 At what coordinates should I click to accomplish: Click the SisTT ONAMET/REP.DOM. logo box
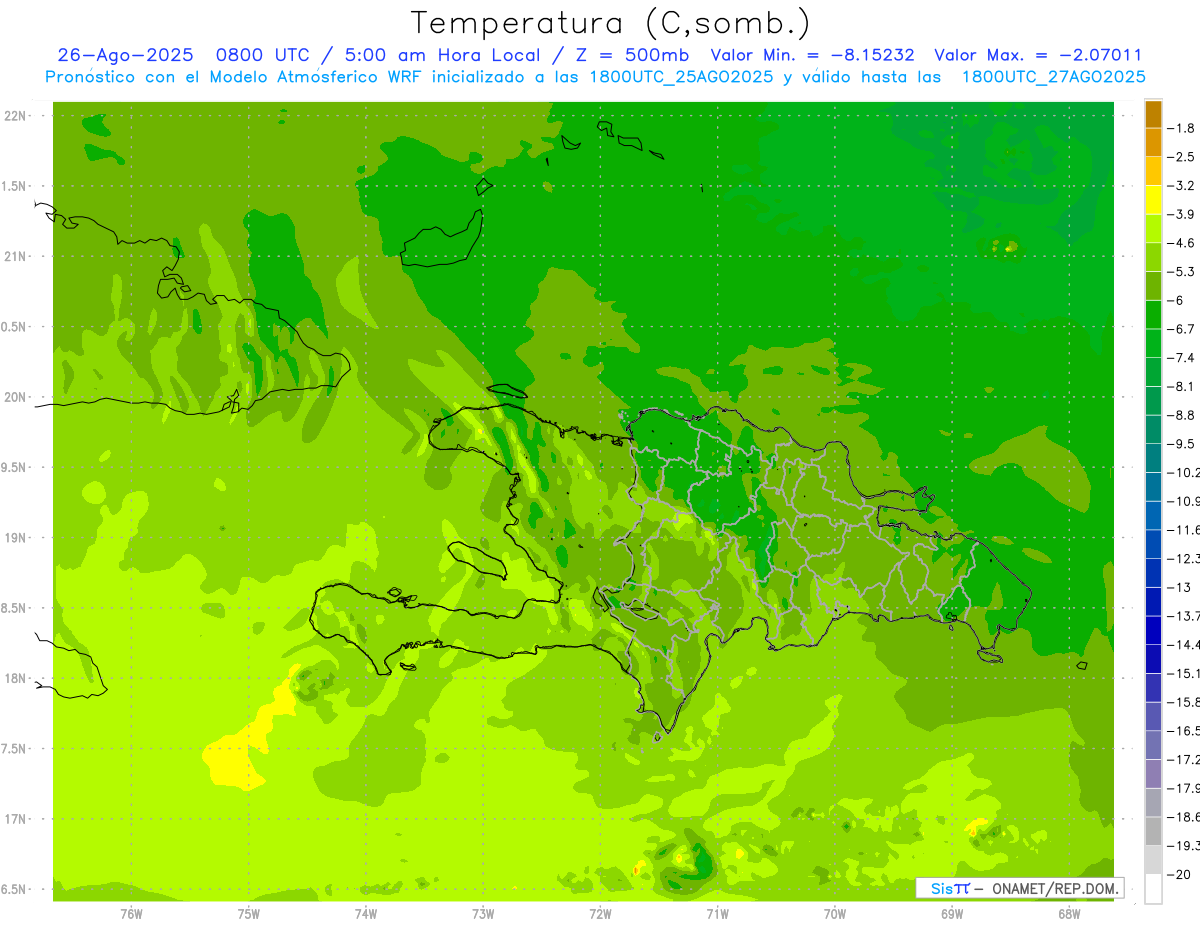tap(1019, 888)
